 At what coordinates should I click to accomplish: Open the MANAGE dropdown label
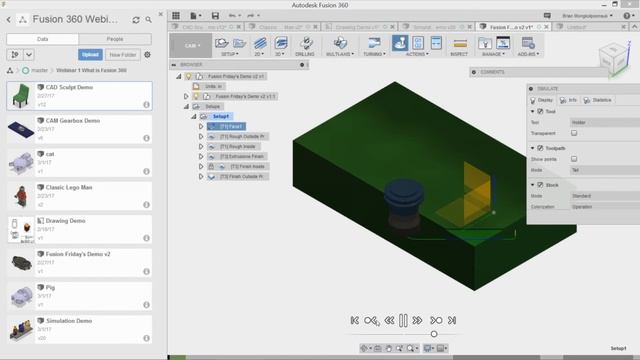click(x=493, y=54)
